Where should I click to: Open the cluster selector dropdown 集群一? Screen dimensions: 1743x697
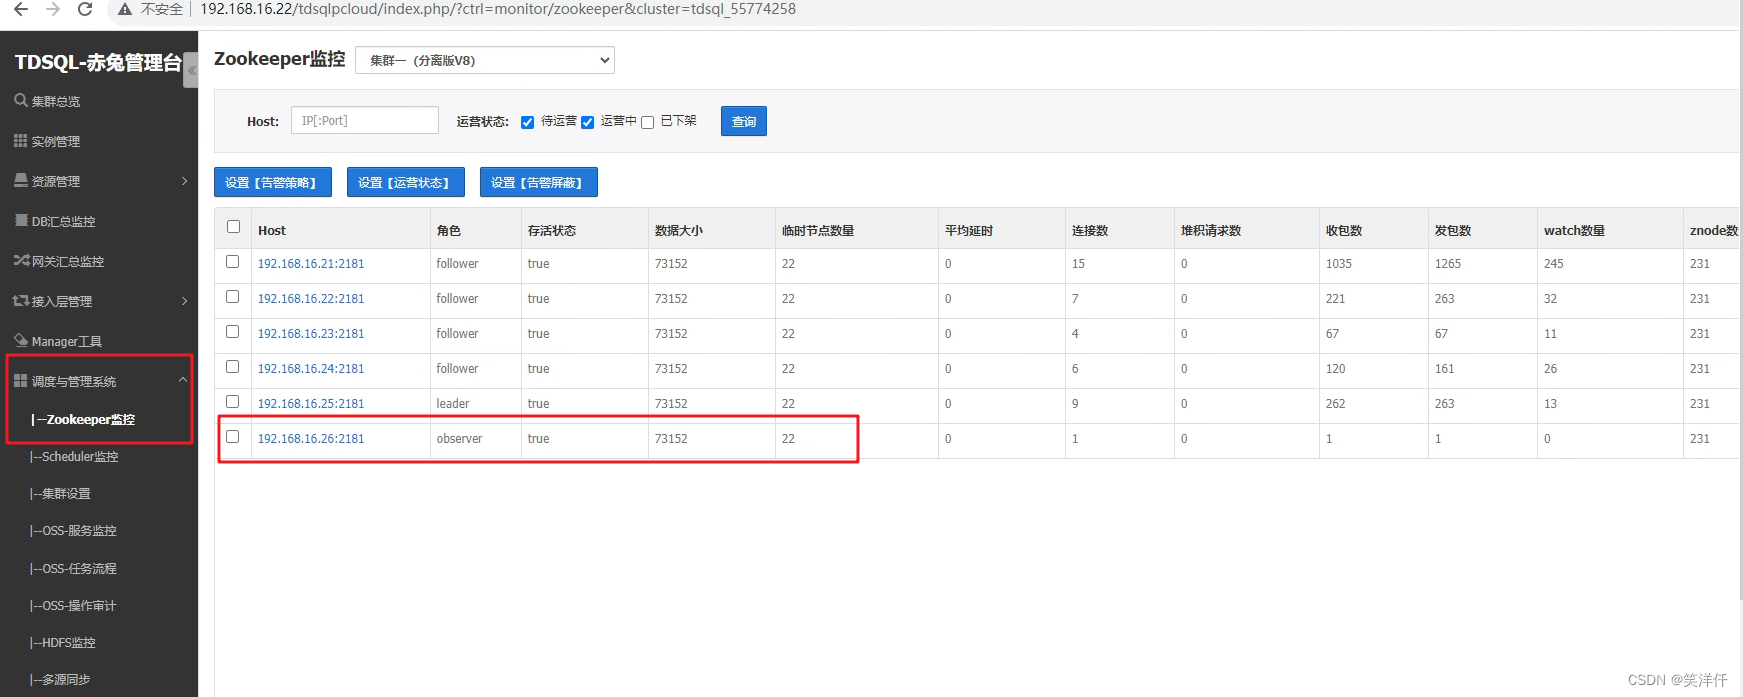pyautogui.click(x=485, y=60)
